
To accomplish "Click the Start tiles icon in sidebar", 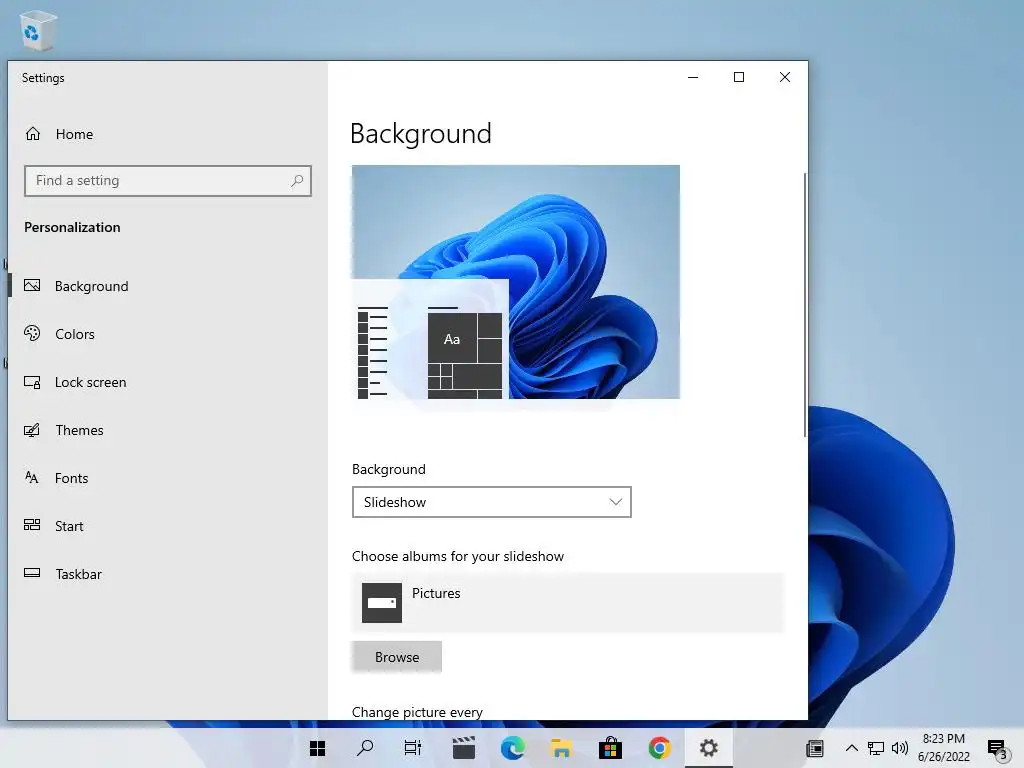I will 32,525.
